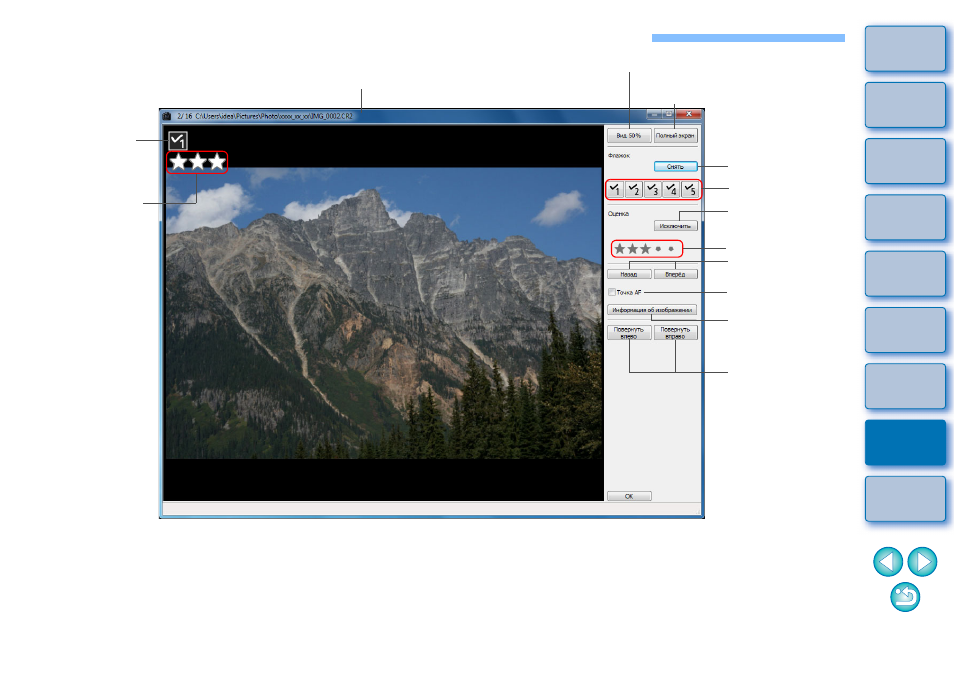Set checkmark 5 on the image
This screenshot has height=674, width=954.
tap(690, 190)
